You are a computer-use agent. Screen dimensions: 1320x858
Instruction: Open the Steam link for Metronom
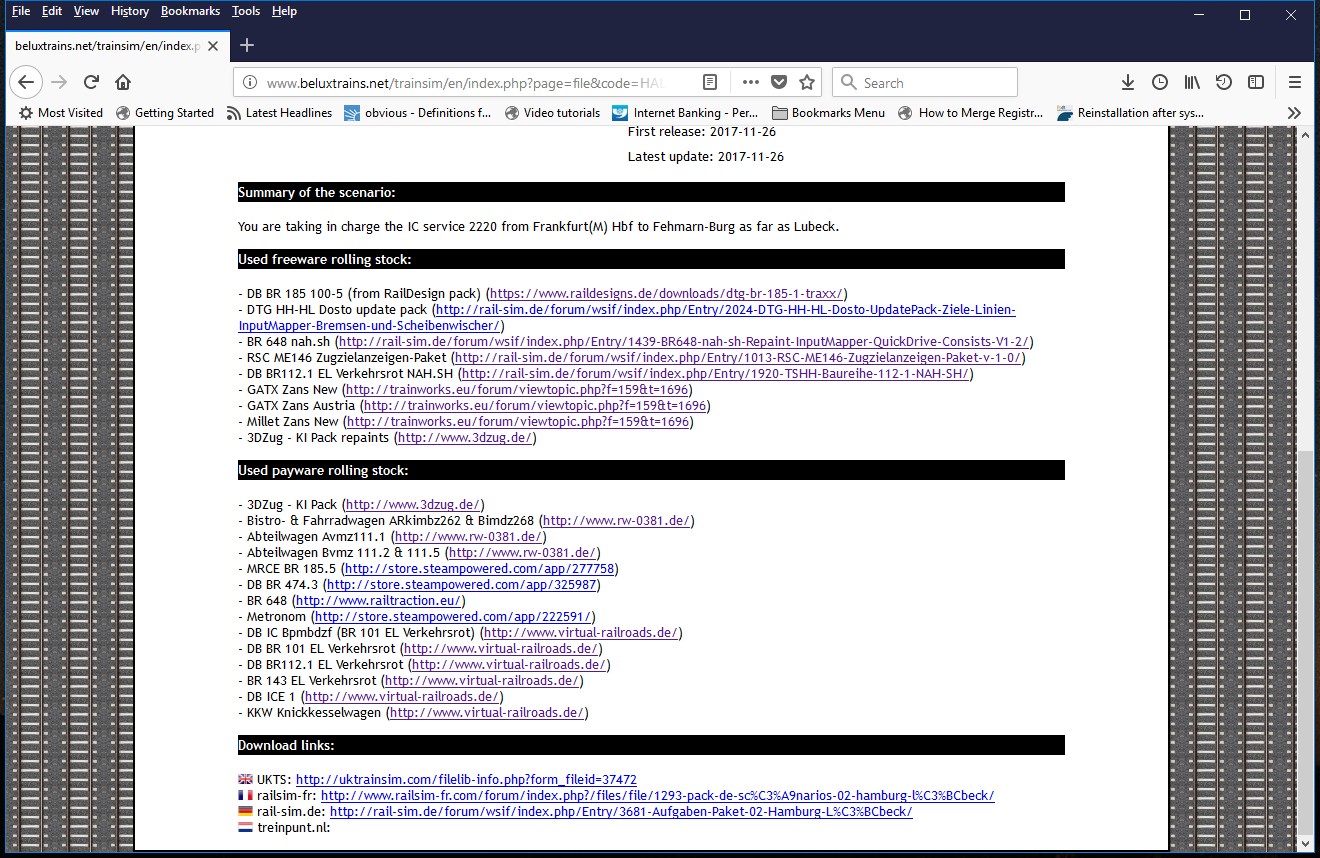click(x=453, y=617)
